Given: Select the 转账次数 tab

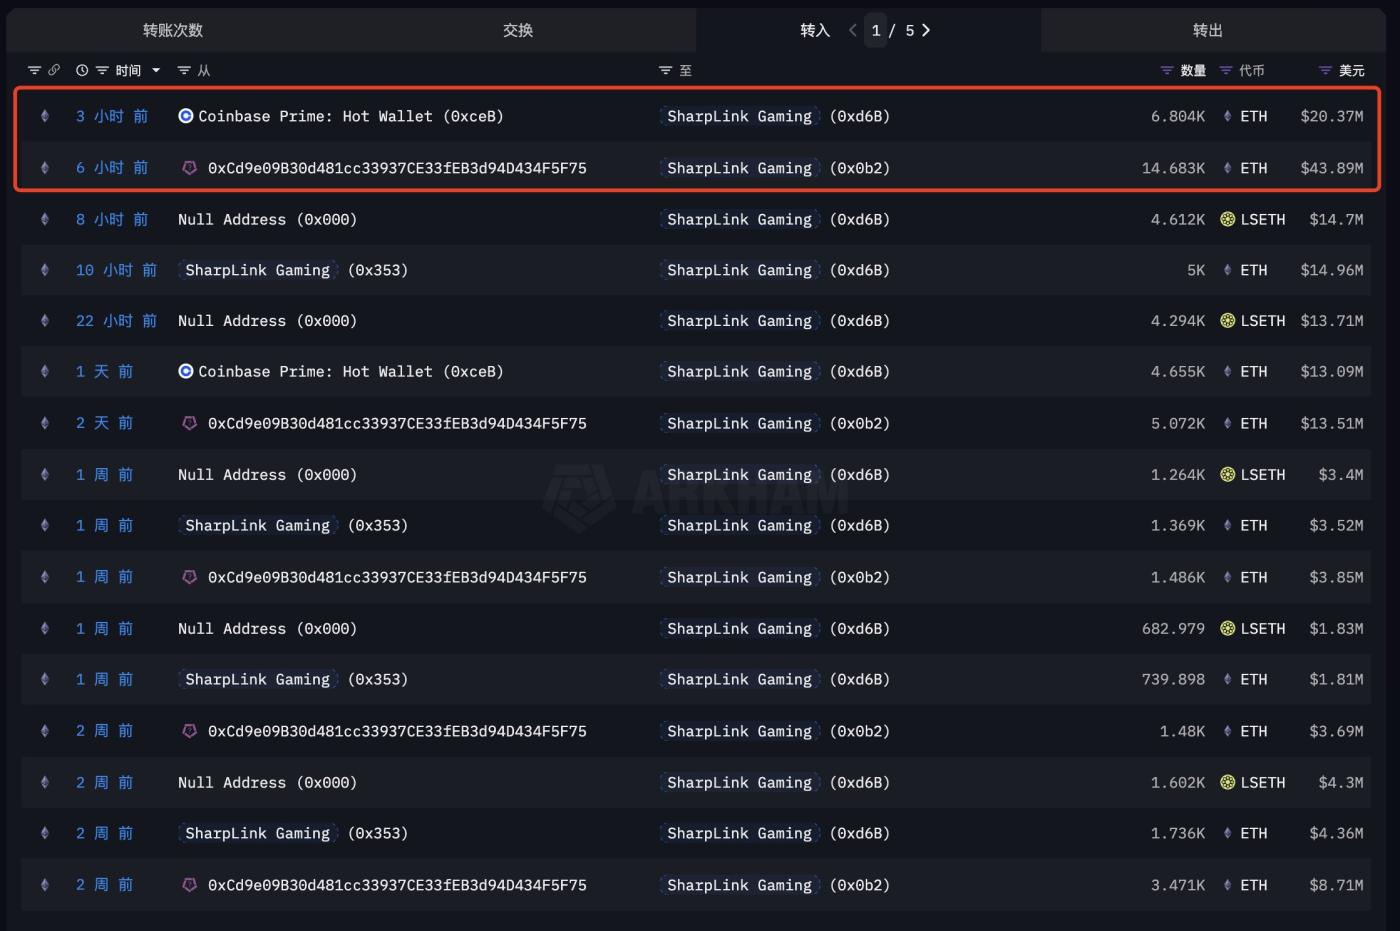Looking at the screenshot, I should (172, 30).
